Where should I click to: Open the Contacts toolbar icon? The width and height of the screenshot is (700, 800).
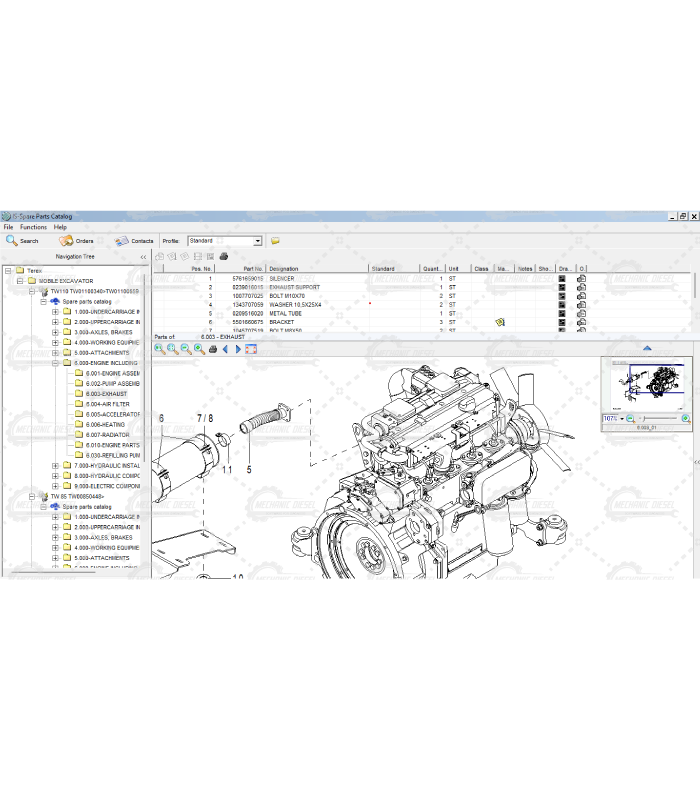(133, 241)
